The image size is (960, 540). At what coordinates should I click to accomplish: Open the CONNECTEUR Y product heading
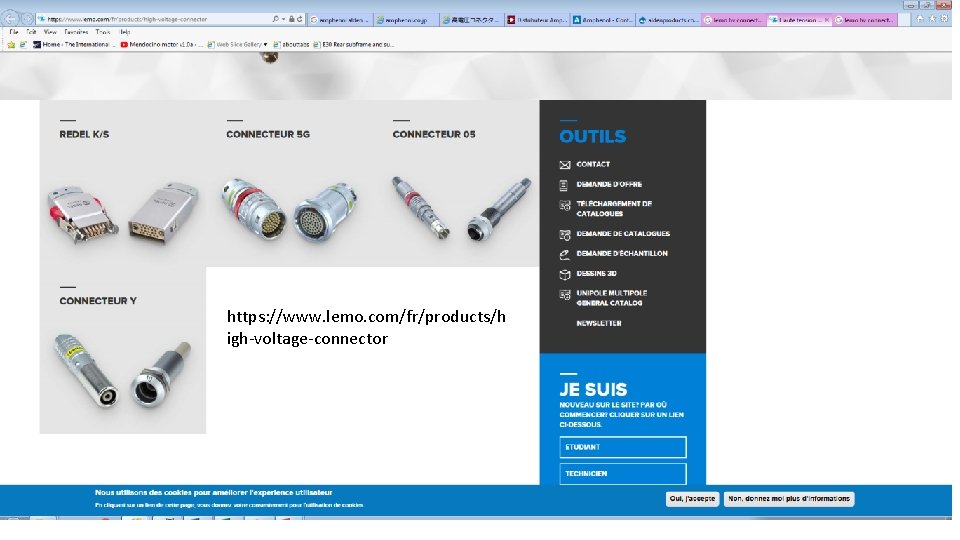[98, 301]
